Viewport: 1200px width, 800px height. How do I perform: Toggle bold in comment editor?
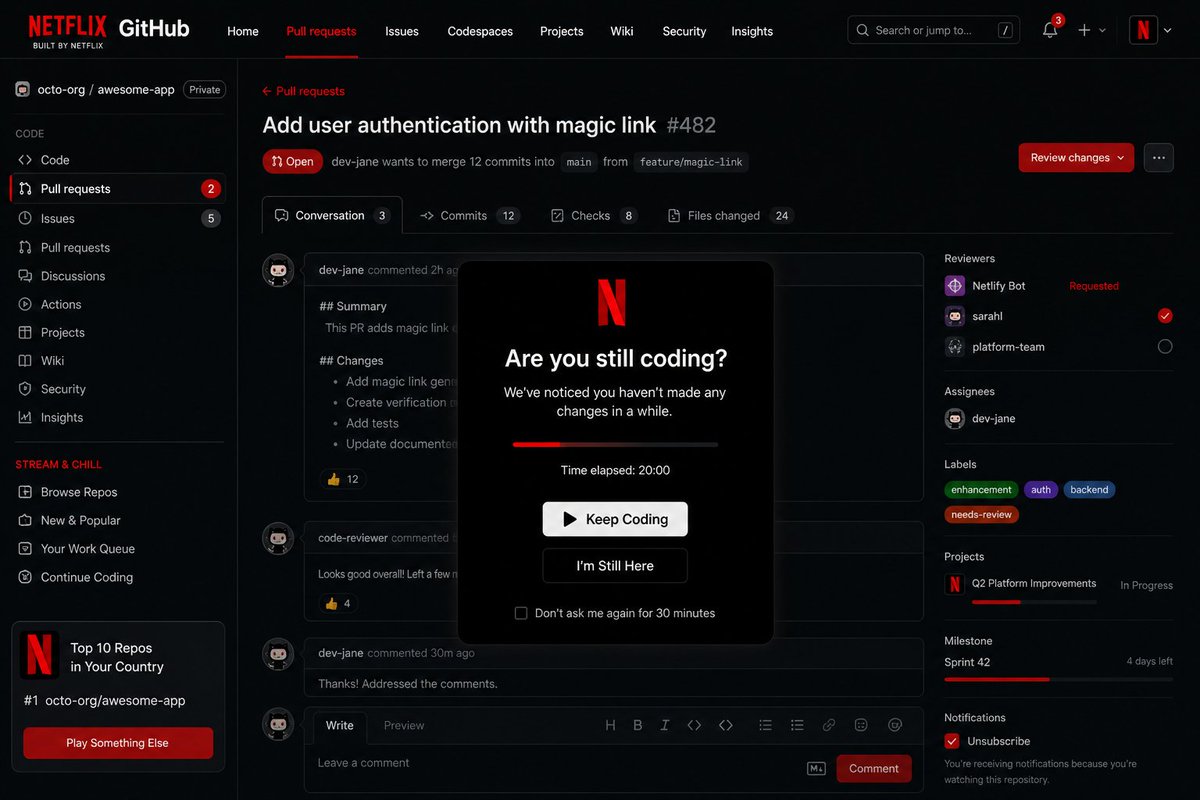(638, 725)
